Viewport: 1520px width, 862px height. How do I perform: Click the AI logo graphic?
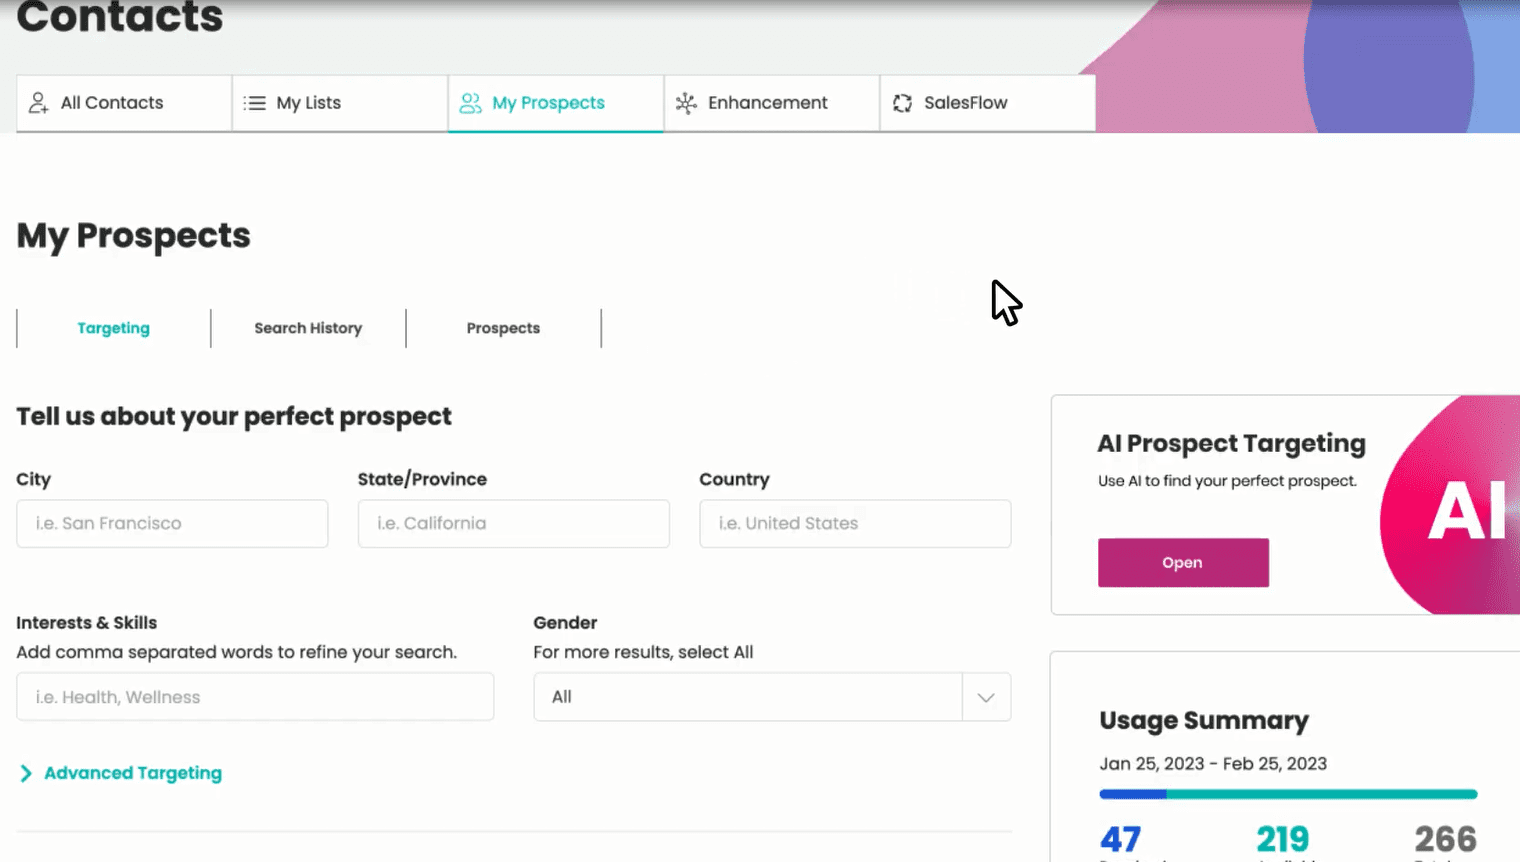[1465, 510]
